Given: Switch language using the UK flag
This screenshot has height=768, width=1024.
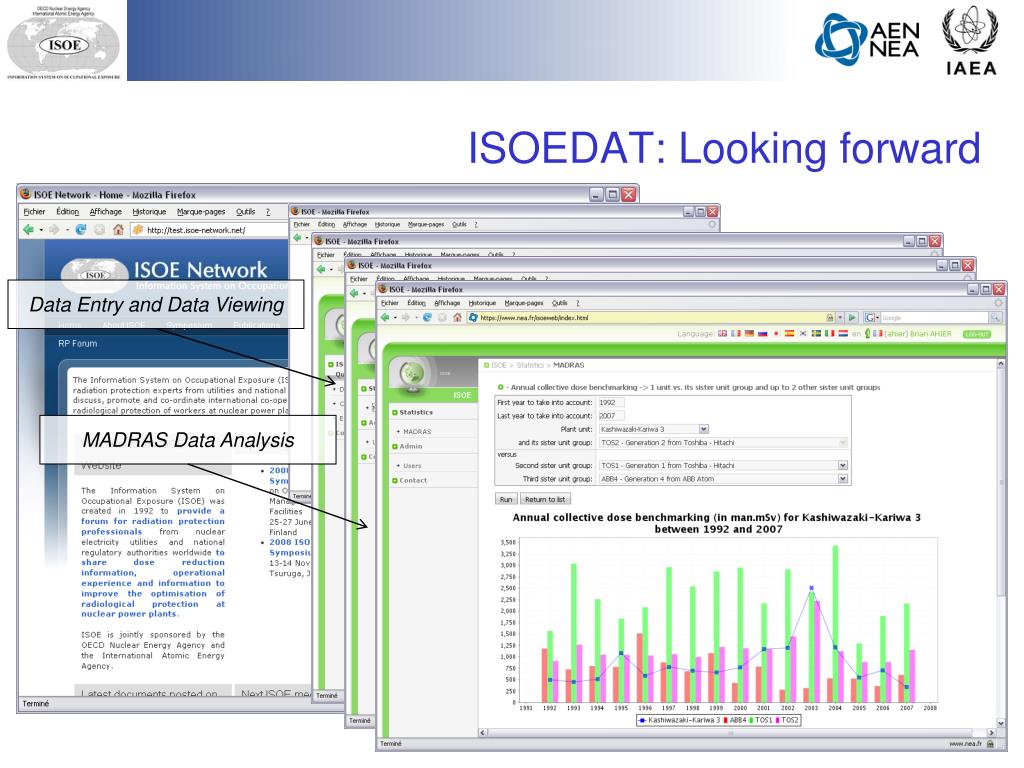Looking at the screenshot, I should coord(722,334).
